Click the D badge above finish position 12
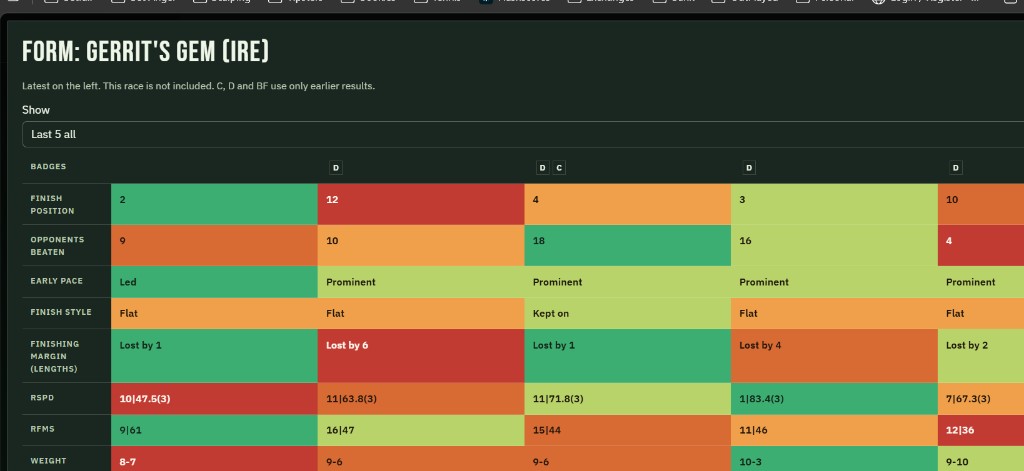The width and height of the screenshot is (1024, 471). [x=336, y=168]
